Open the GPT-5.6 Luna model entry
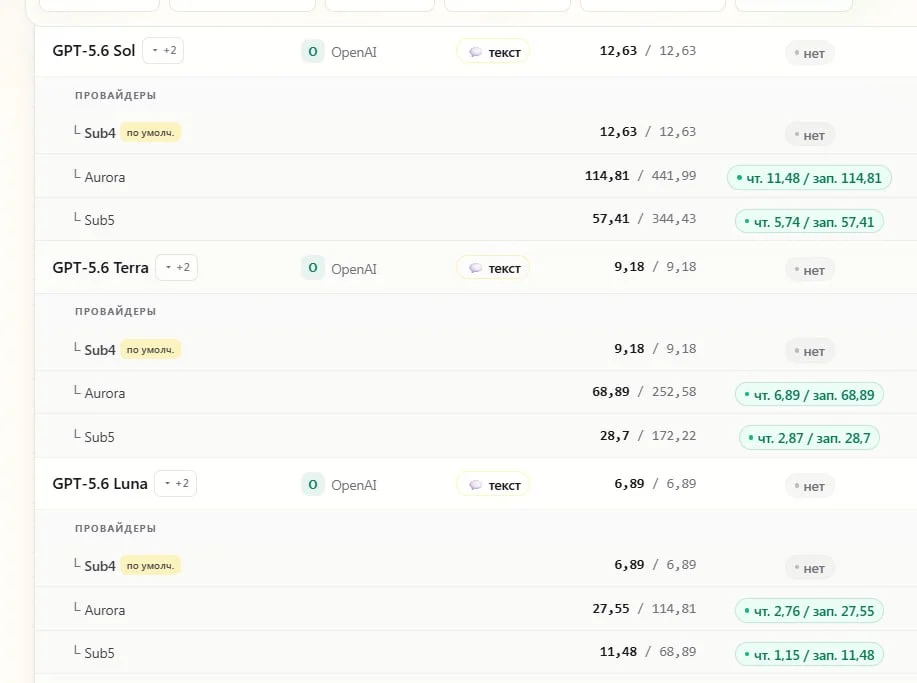Viewport: 917px width, 683px height. coord(100,484)
